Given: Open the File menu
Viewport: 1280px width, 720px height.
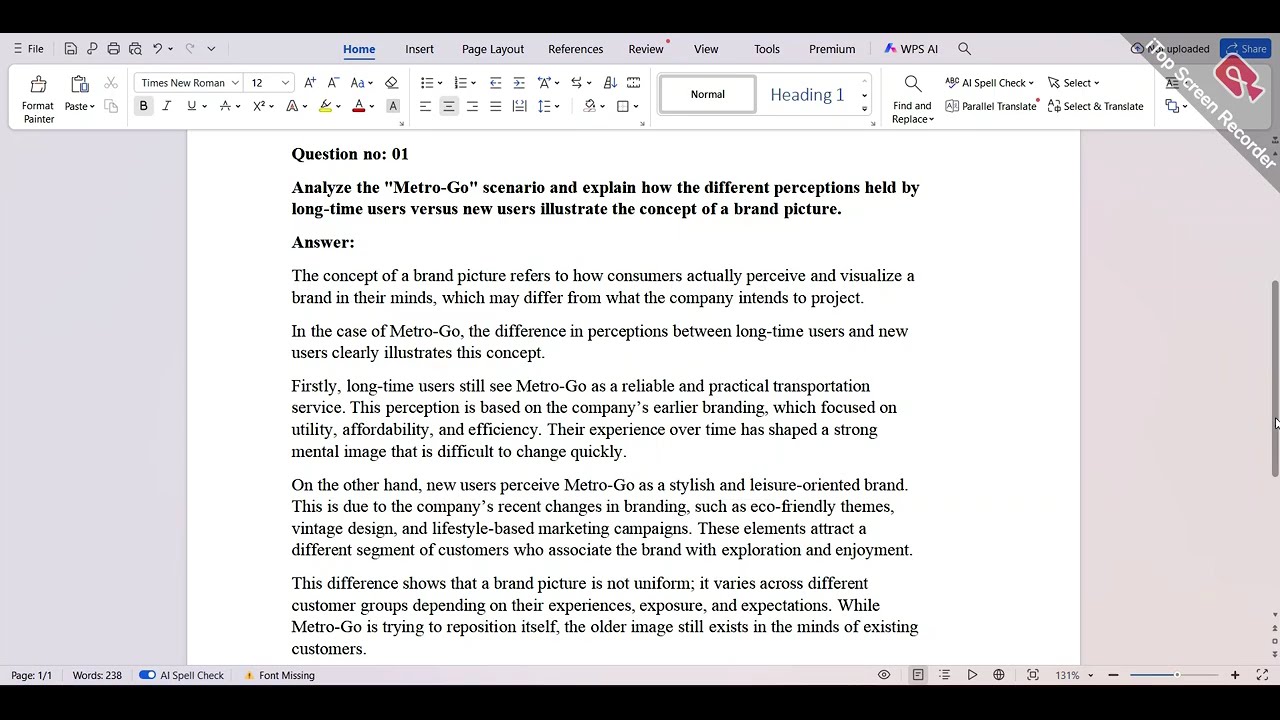Looking at the screenshot, I should (x=28, y=48).
